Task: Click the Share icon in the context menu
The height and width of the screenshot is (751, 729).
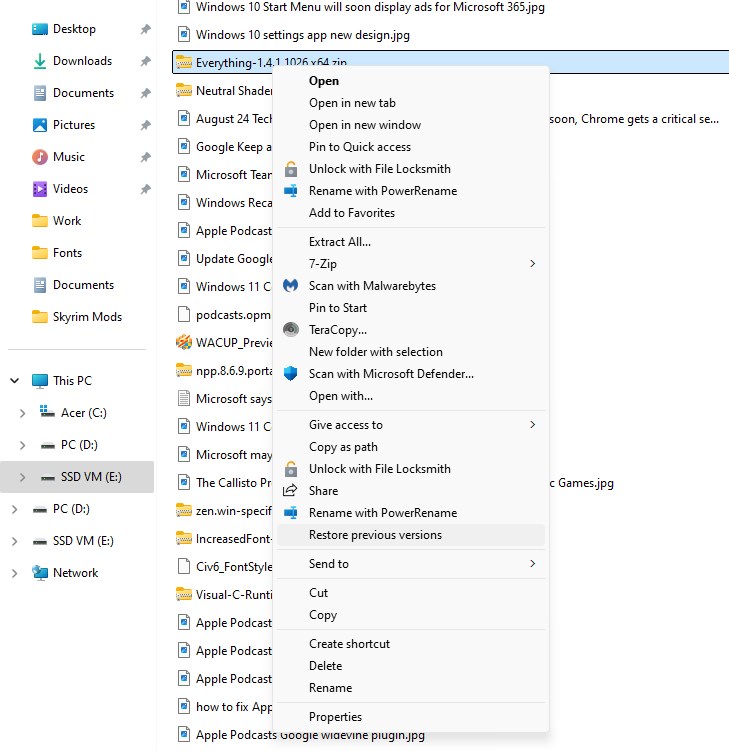Action: [x=291, y=491]
